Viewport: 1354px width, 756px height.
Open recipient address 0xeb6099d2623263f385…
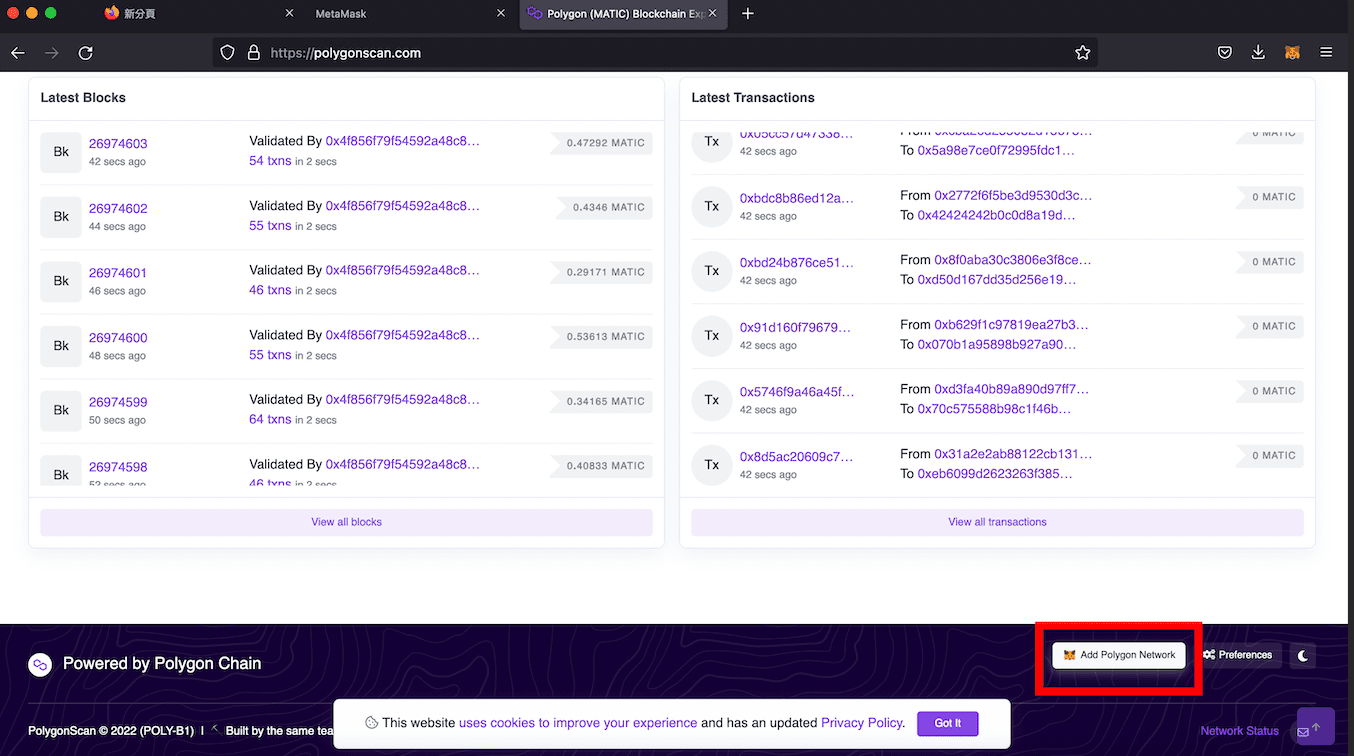994,474
